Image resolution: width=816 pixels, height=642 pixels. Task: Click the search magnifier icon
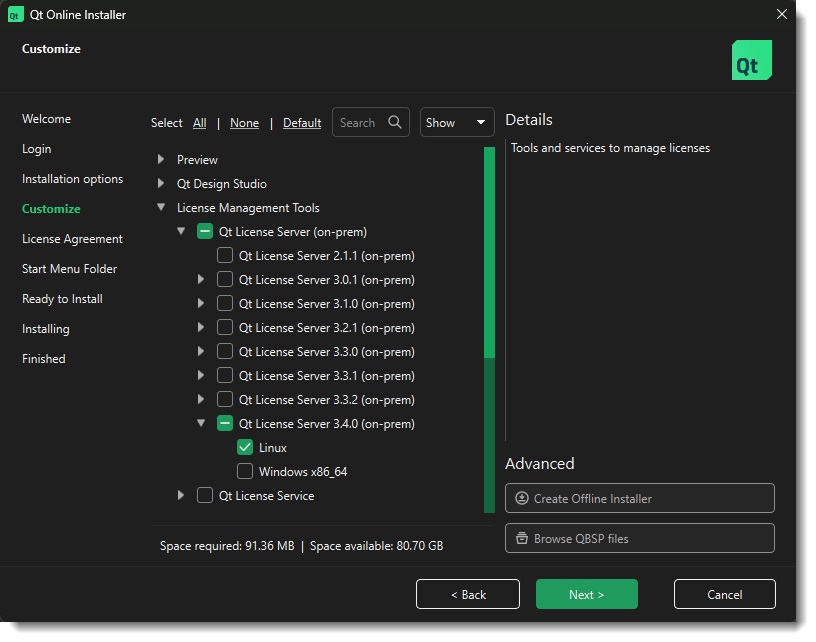pyautogui.click(x=394, y=122)
